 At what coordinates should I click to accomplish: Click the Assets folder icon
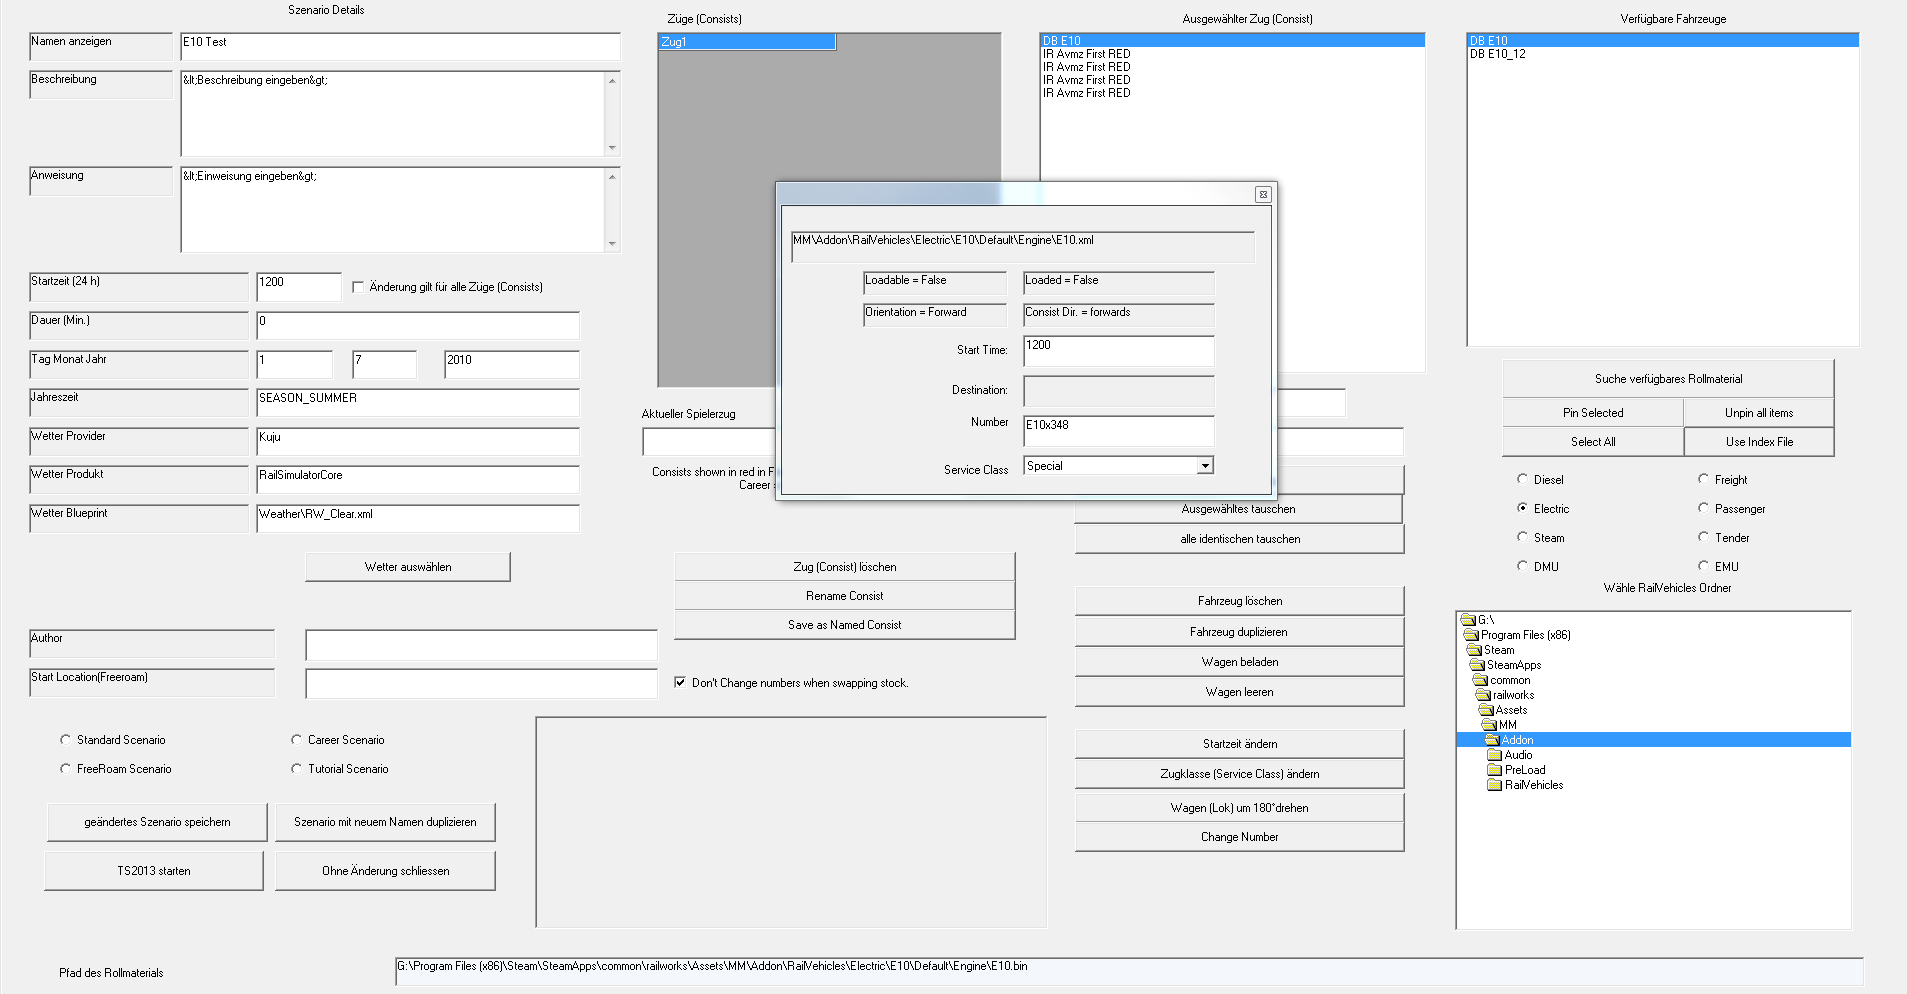[x=1486, y=710]
